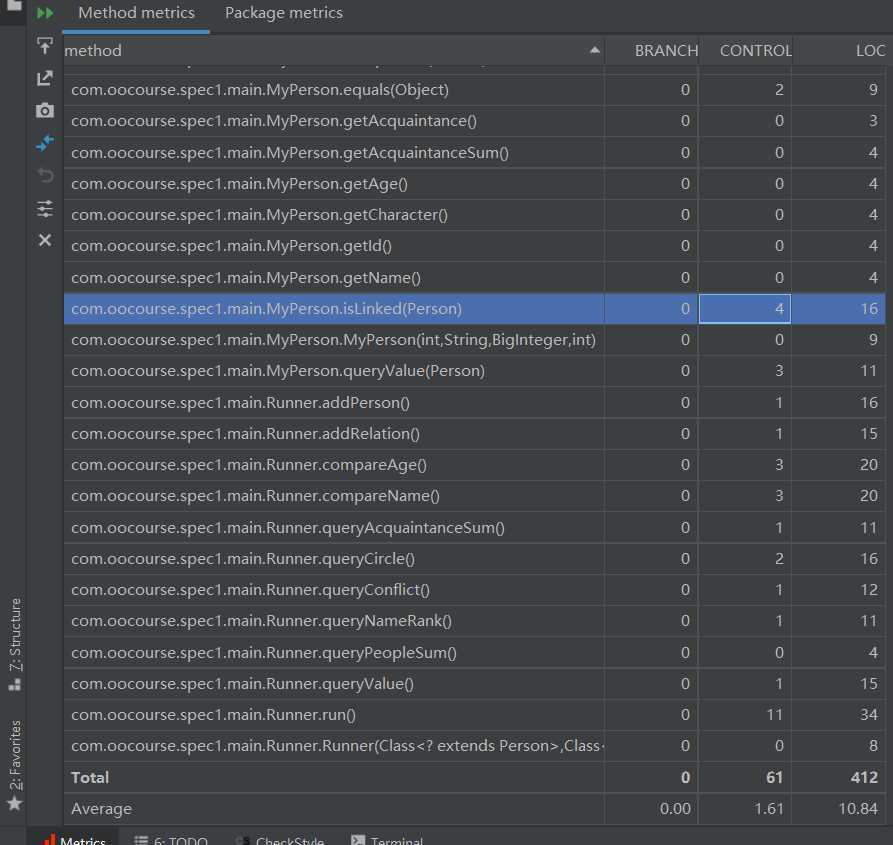
Task: Click the greyed-out undo arrow icon
Action: coord(45,176)
